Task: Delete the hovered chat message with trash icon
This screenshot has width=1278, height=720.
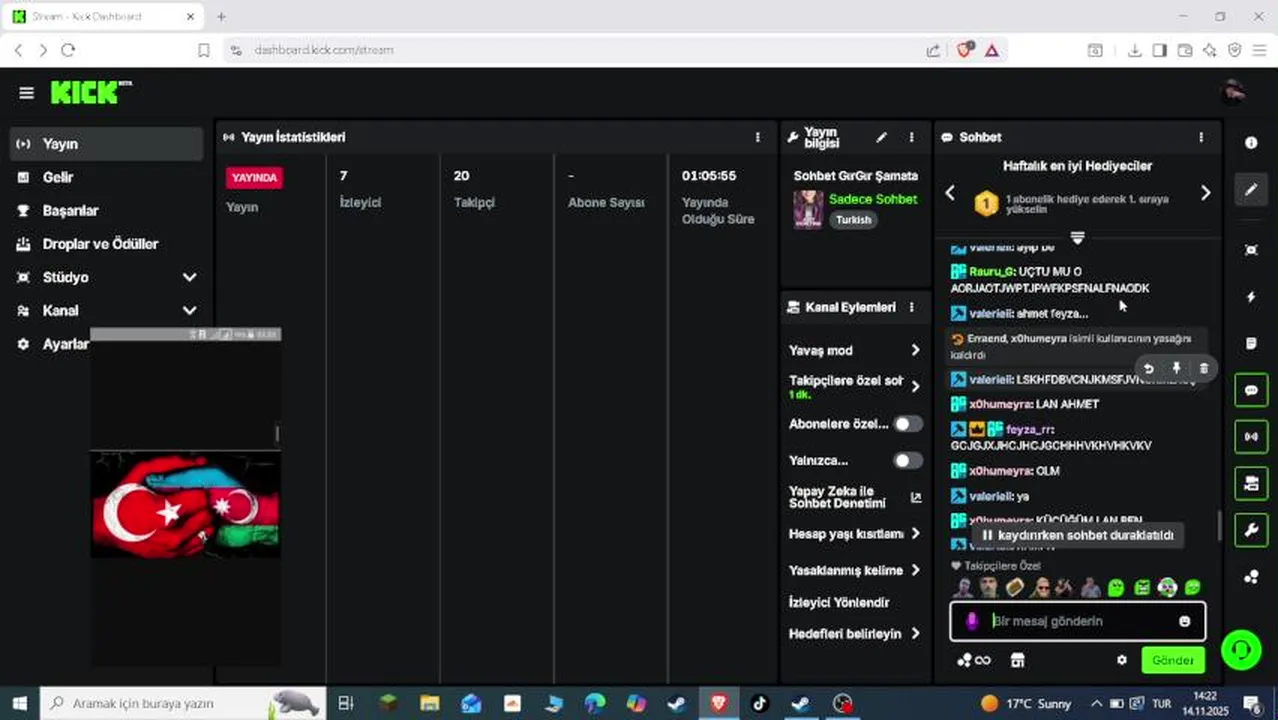Action: pyautogui.click(x=1203, y=368)
